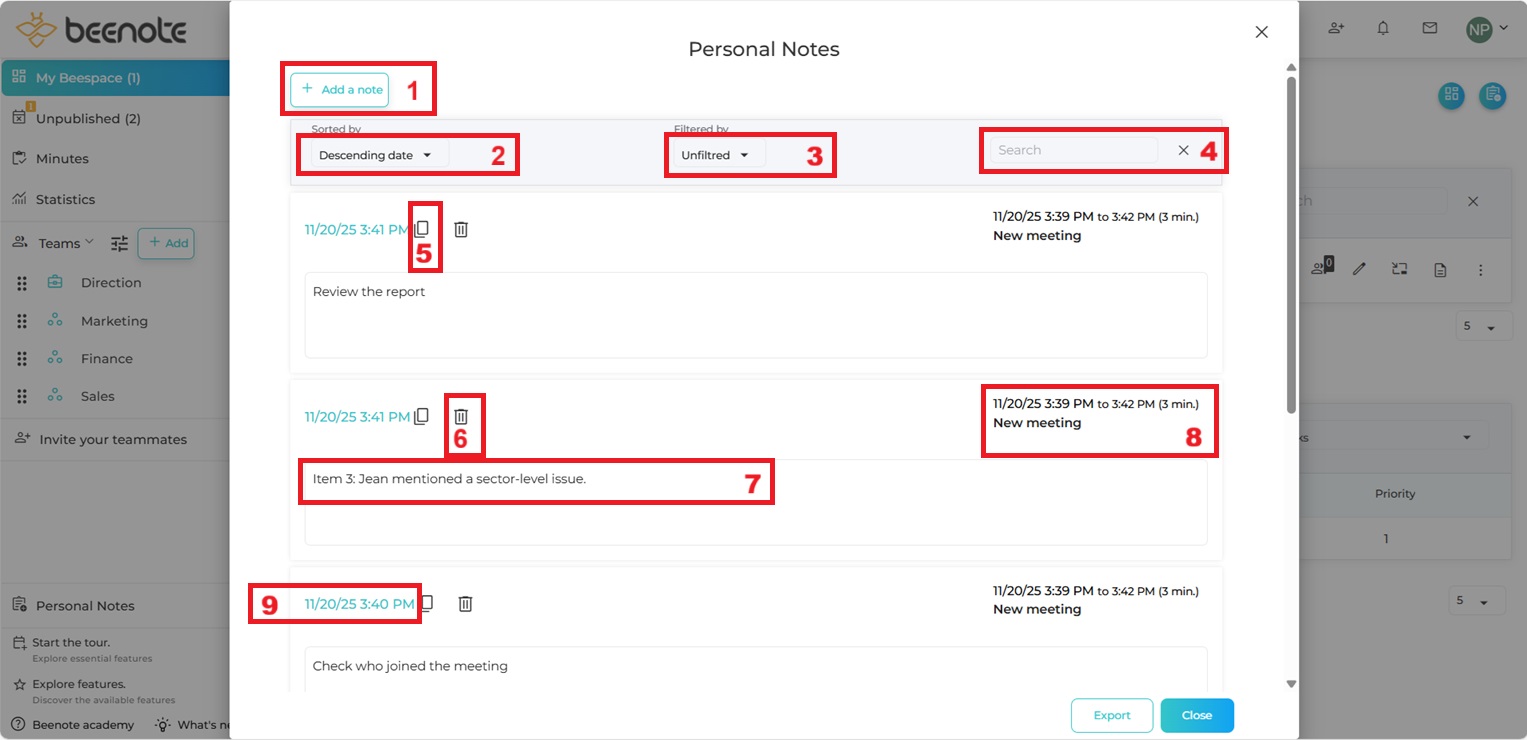Delete the 'Check who joined' note
Image resolution: width=1527 pixels, height=740 pixels.
click(x=465, y=604)
